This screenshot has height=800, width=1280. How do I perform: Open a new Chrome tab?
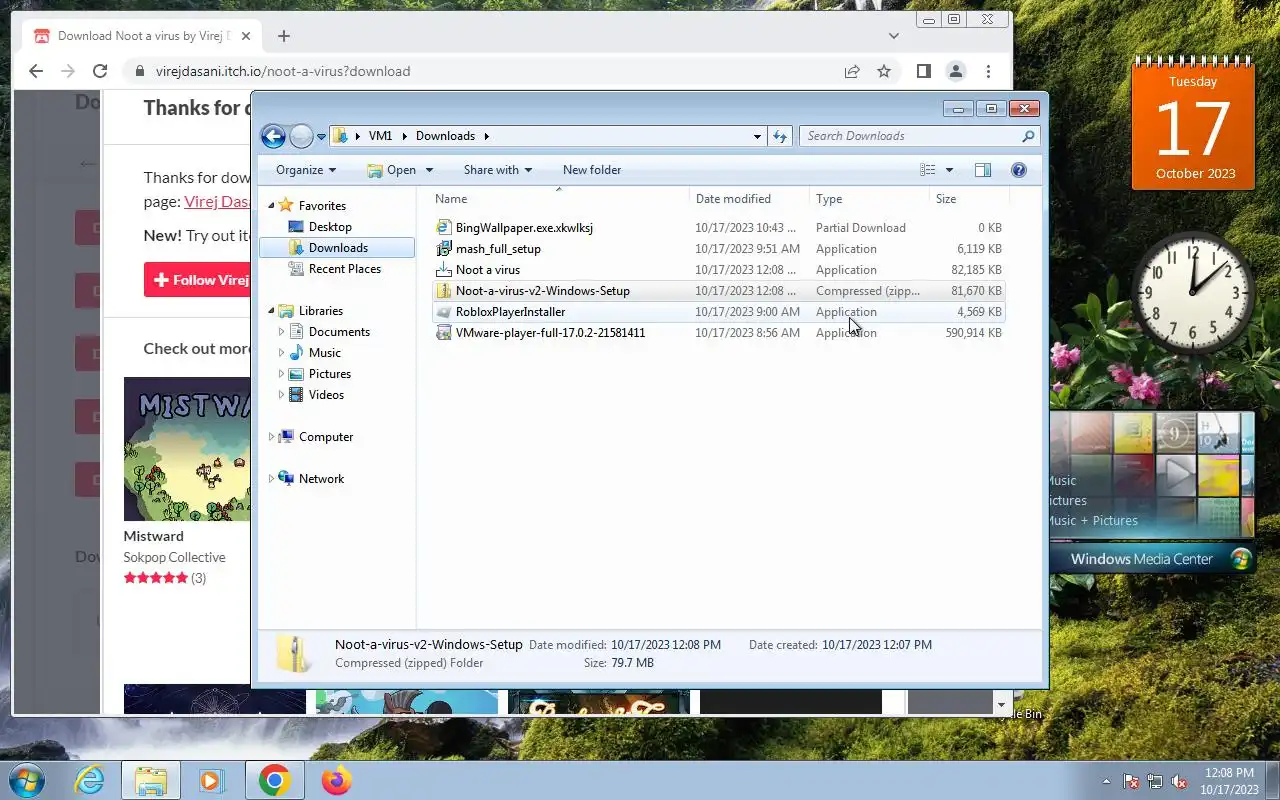point(284,36)
